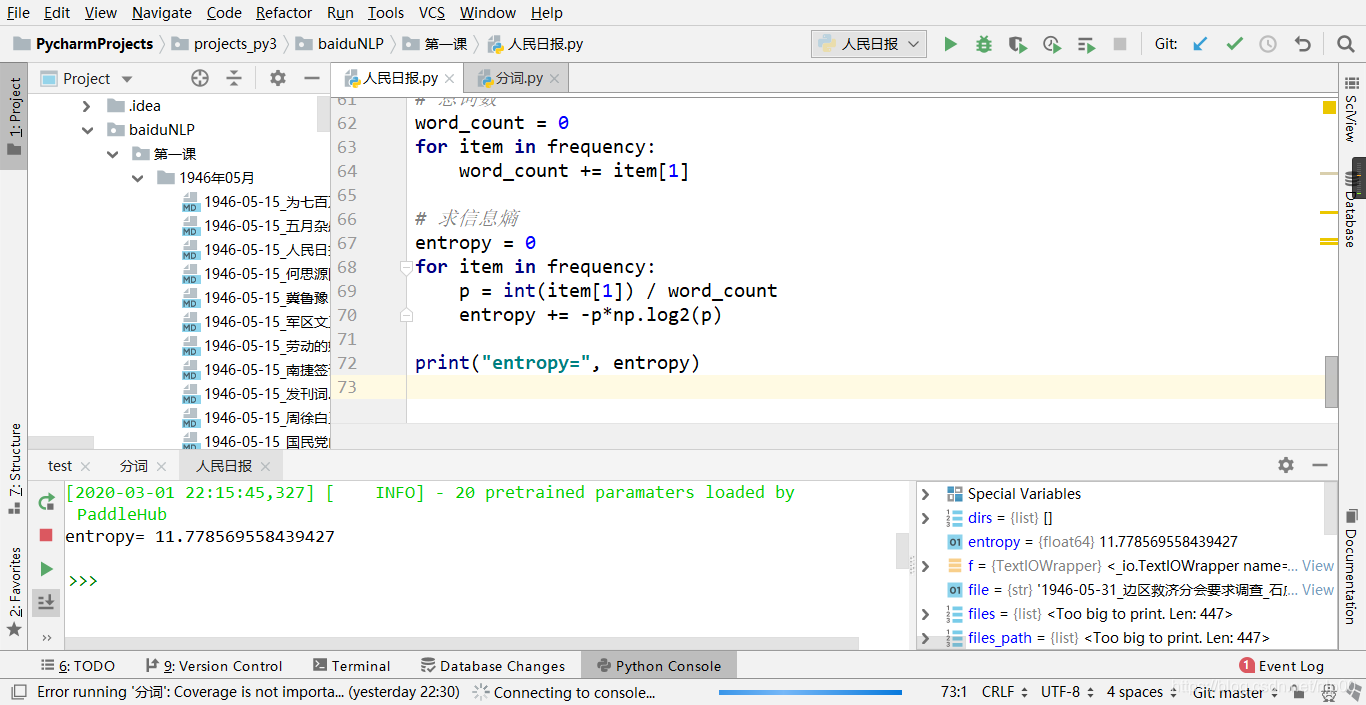The image size is (1366, 705).
Task: Fold the for loop at line 68
Action: pyautogui.click(x=406, y=267)
